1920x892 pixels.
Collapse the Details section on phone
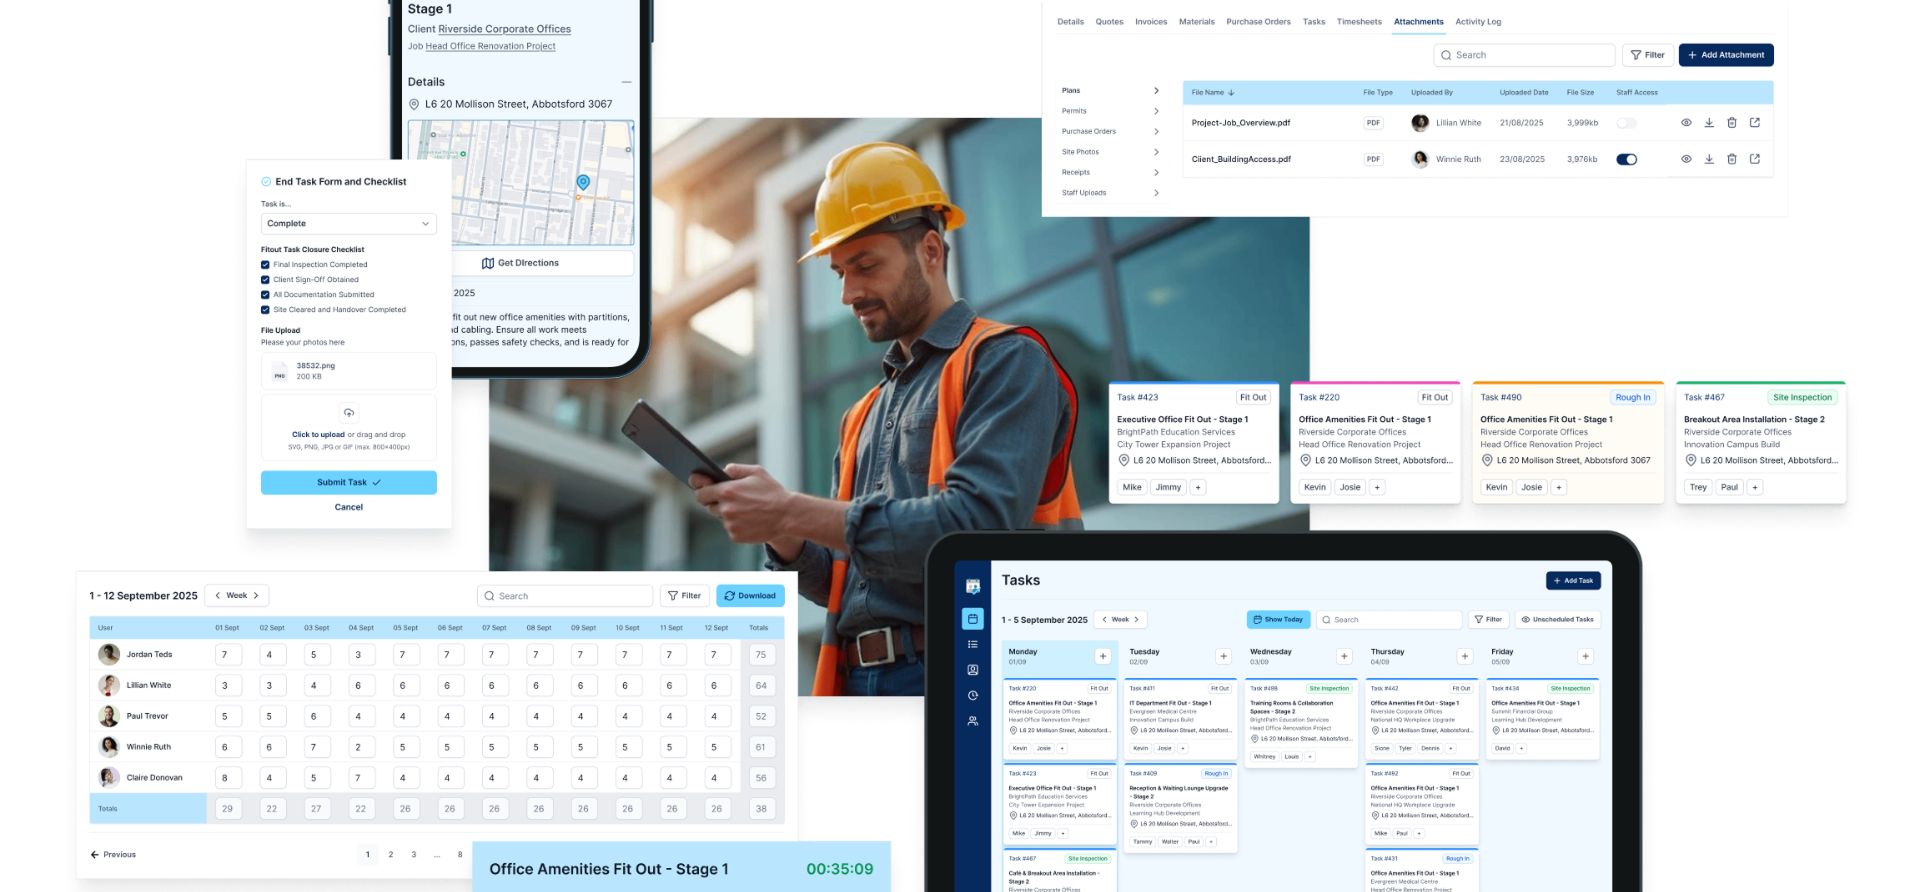(626, 82)
